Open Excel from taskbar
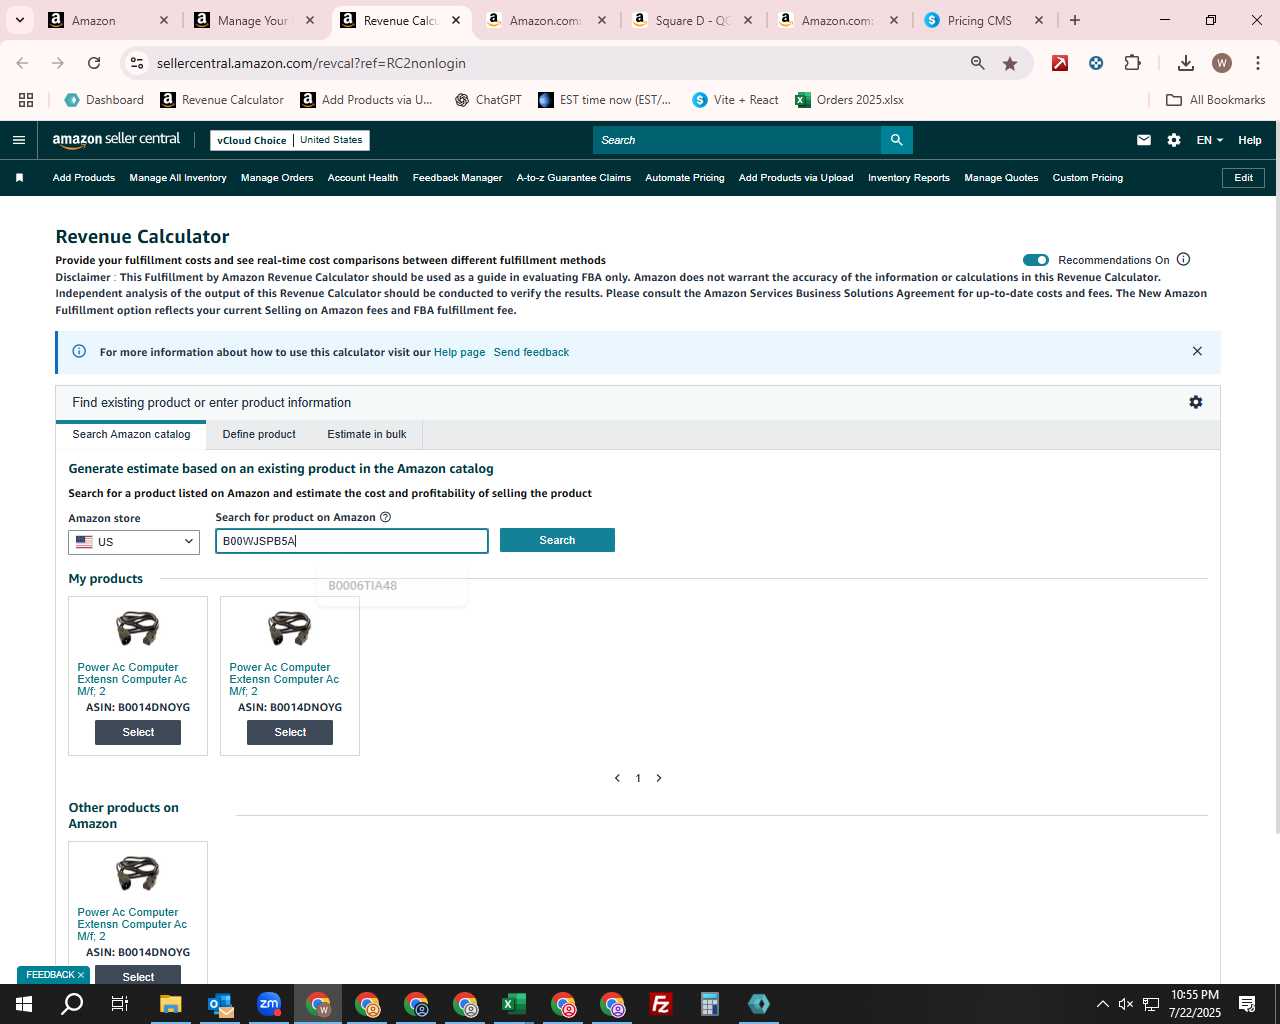This screenshot has height=1024, width=1280. click(x=514, y=1004)
